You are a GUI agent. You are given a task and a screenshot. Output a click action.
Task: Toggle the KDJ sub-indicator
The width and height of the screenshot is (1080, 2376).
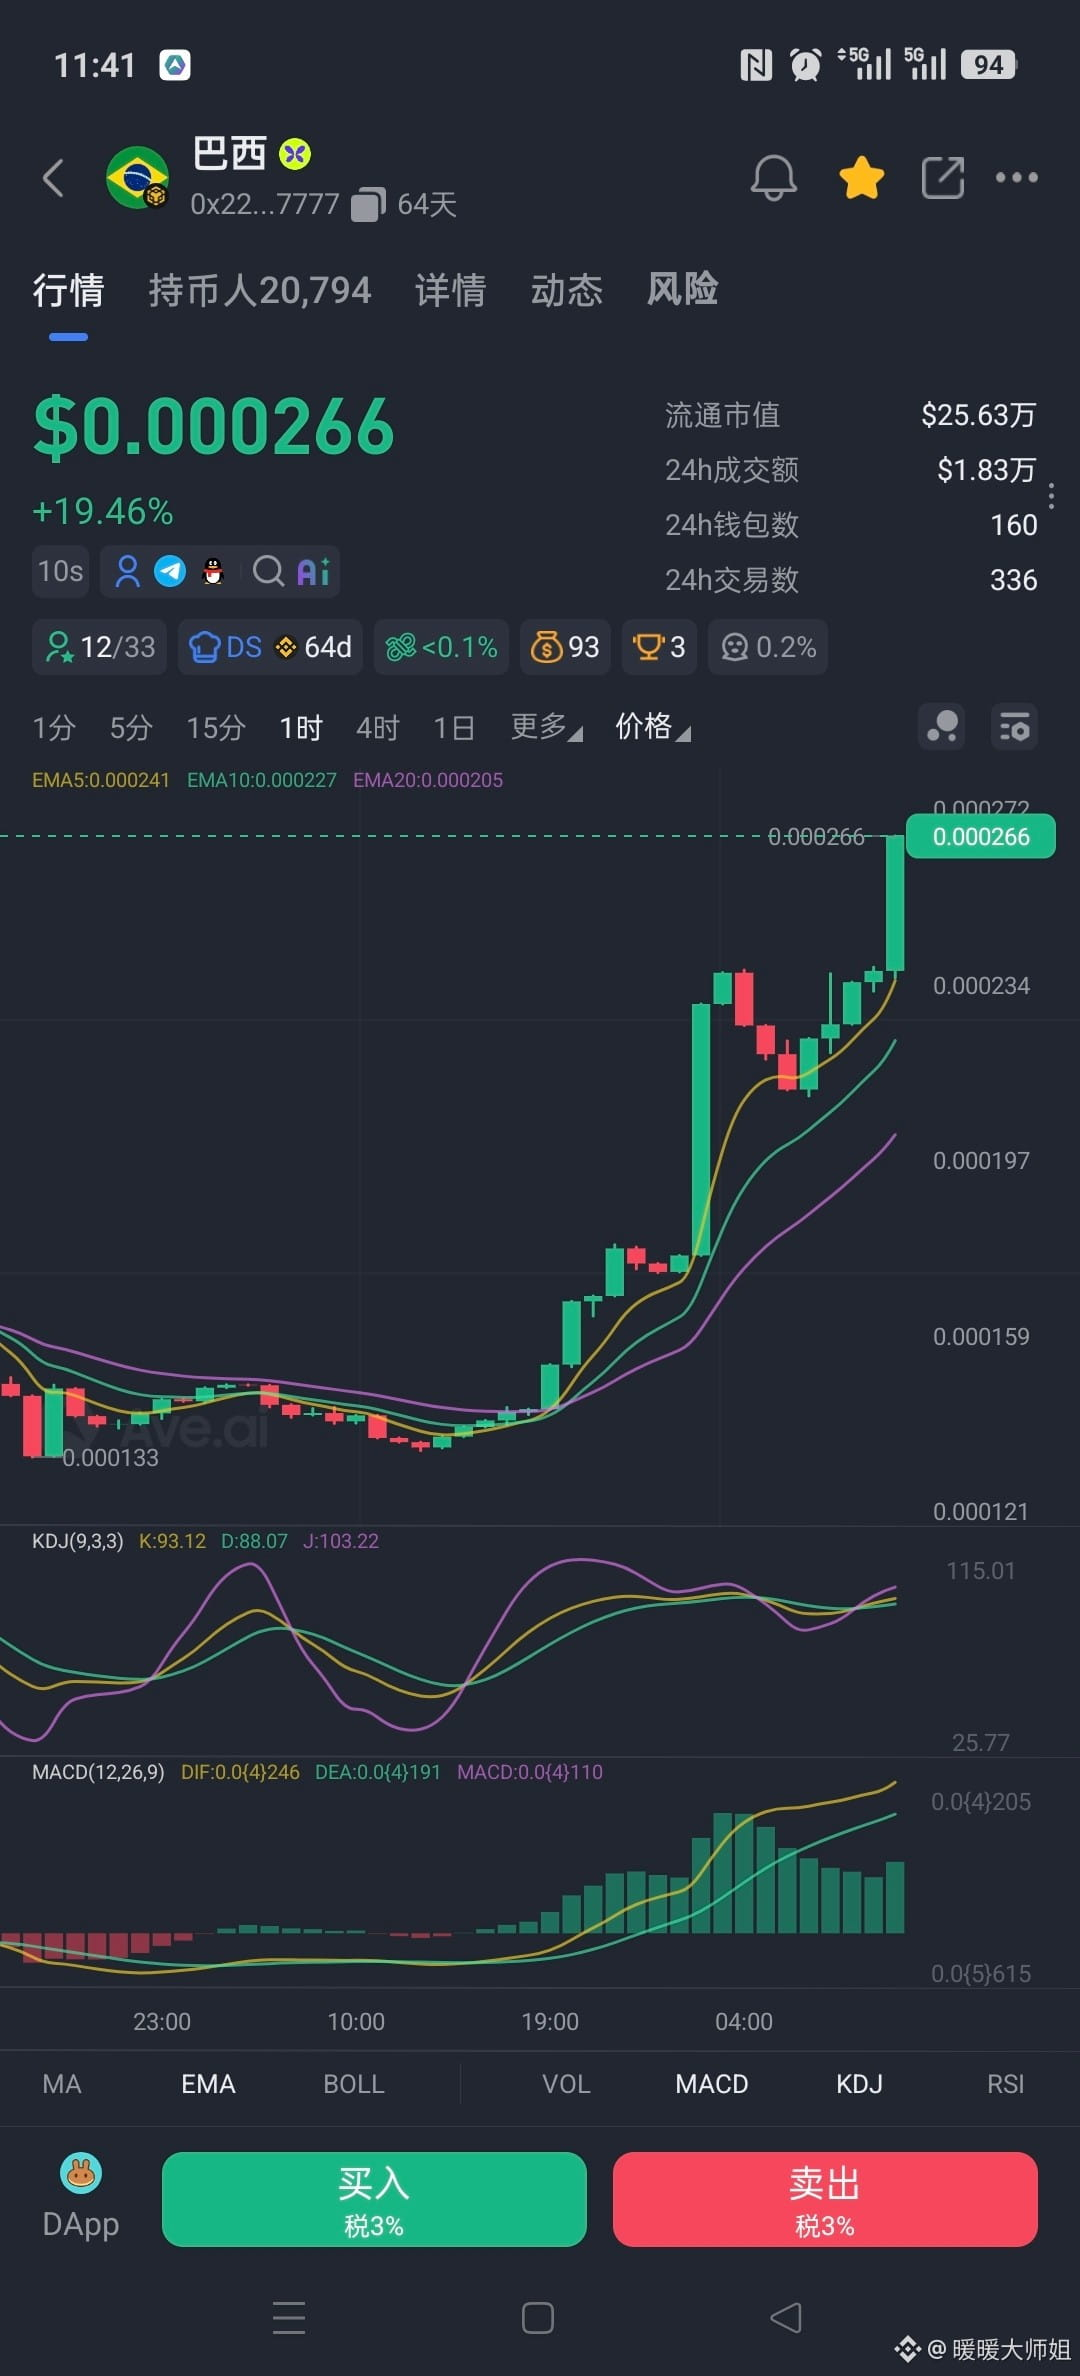(859, 2084)
